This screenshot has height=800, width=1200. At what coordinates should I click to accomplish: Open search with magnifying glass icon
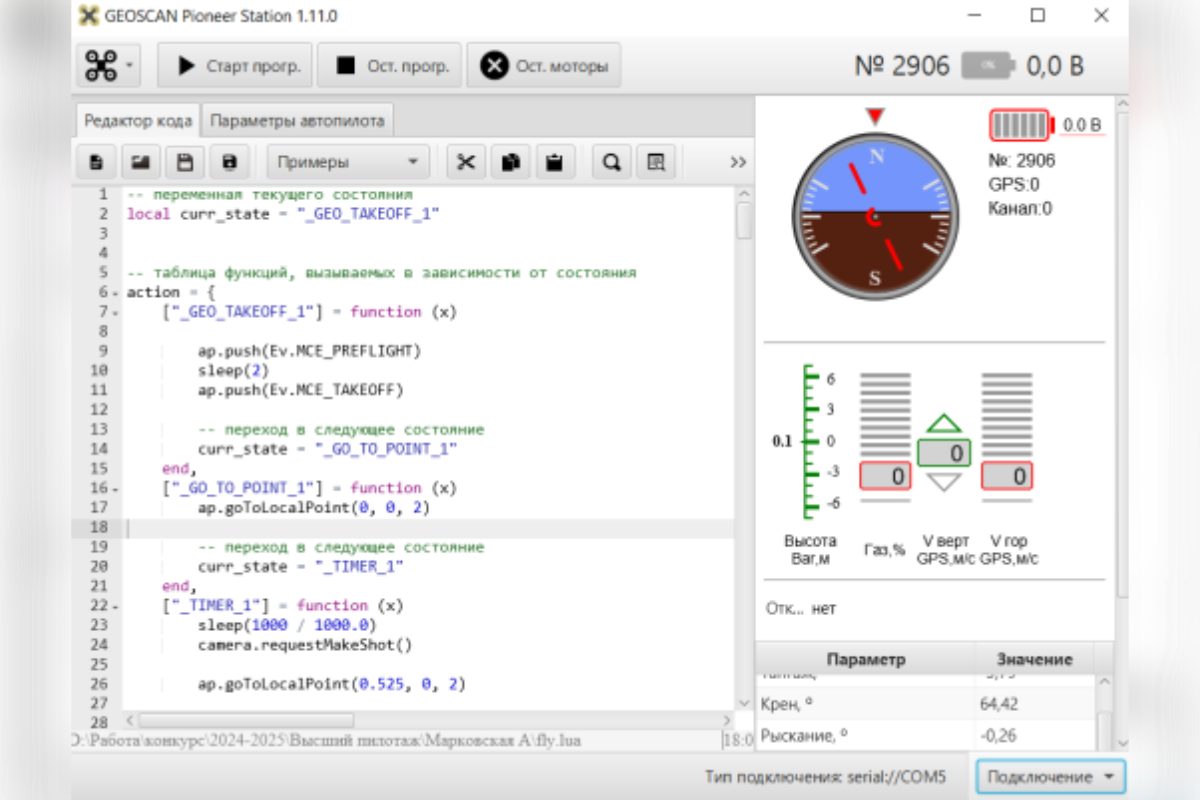[611, 162]
